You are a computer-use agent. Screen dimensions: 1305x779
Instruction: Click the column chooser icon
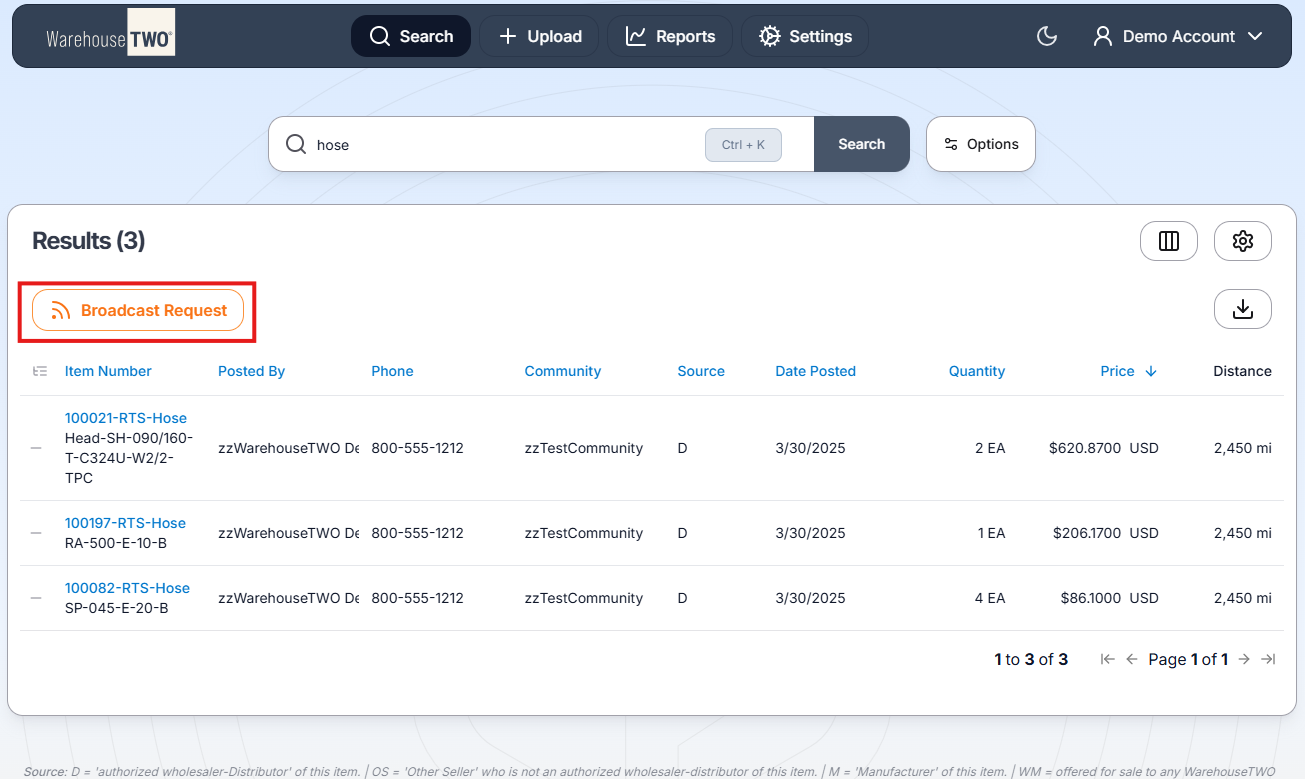(1168, 241)
